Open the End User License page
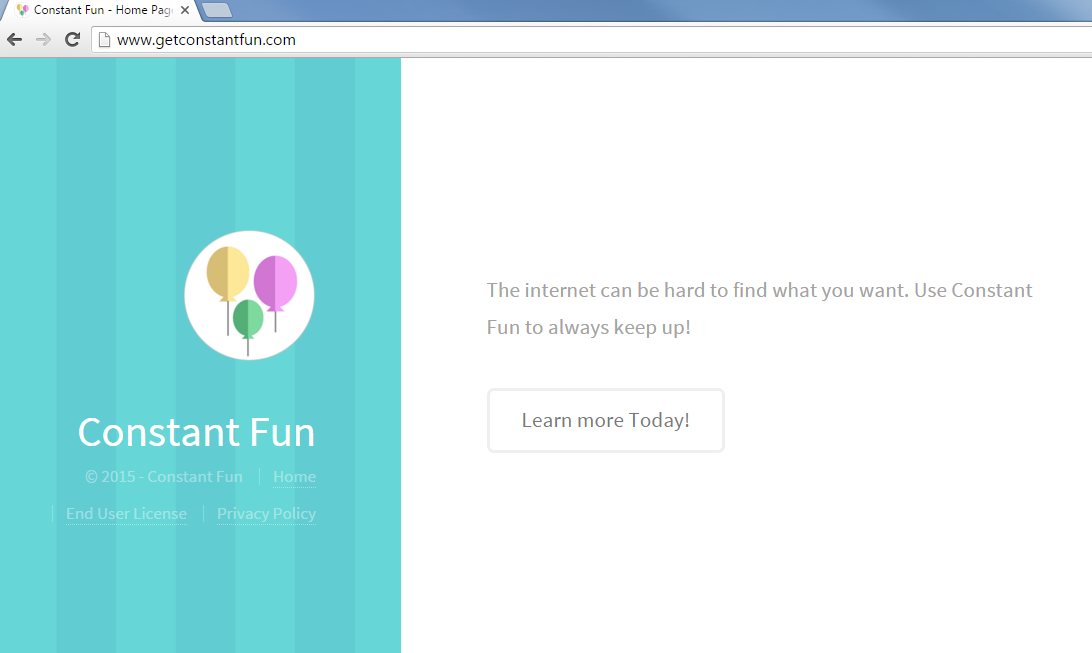Screen dimensions: 1092x653 [126, 513]
